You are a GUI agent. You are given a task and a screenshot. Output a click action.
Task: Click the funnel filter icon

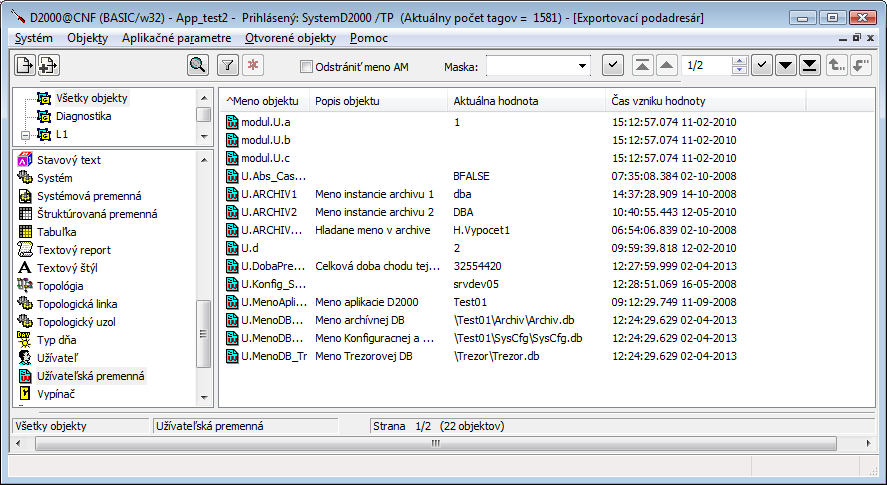pyautogui.click(x=227, y=66)
